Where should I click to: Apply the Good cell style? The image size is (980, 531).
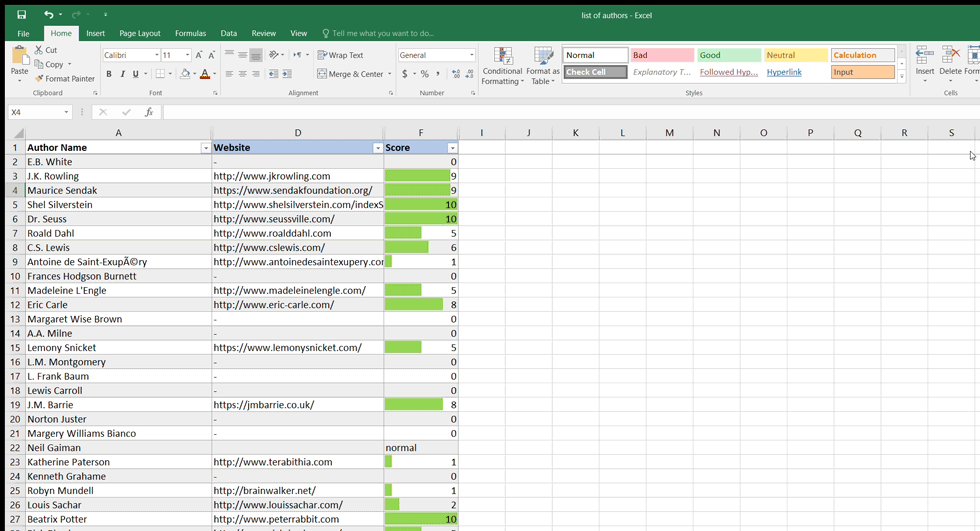pos(729,55)
